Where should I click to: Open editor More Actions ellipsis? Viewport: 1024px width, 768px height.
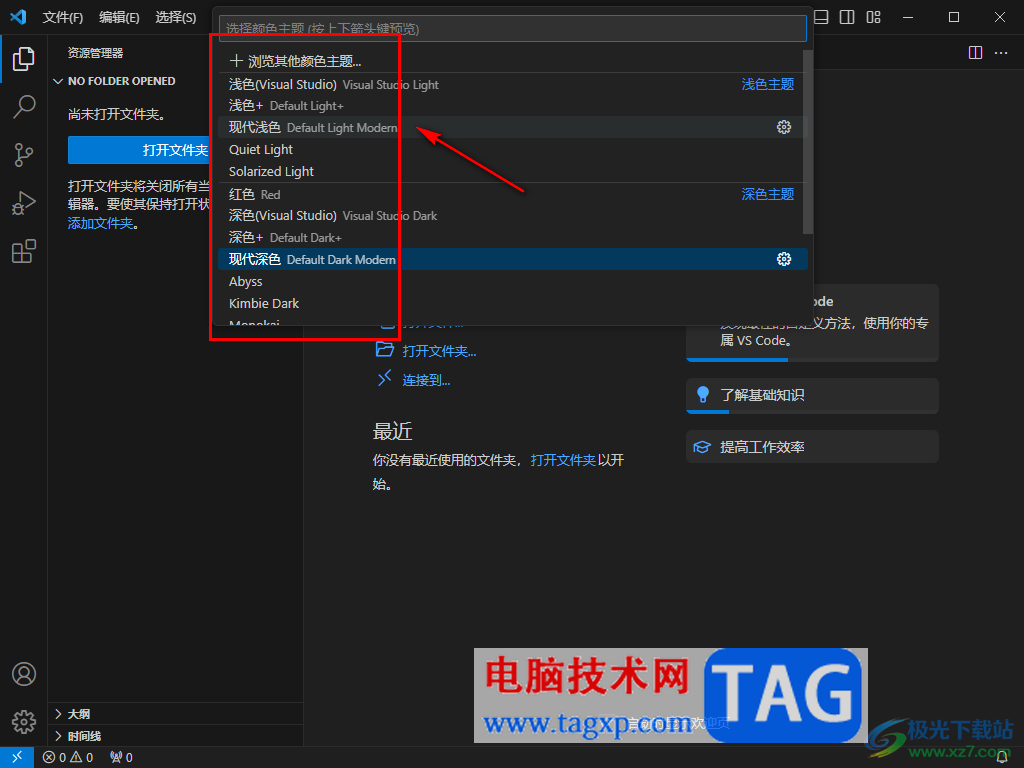point(1001,52)
